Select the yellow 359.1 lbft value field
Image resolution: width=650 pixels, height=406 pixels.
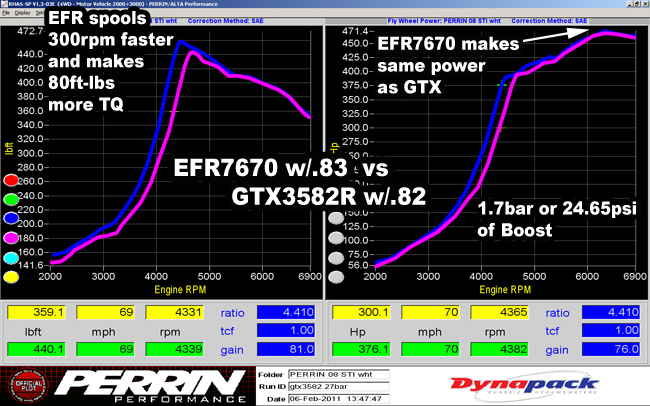(x=36, y=312)
